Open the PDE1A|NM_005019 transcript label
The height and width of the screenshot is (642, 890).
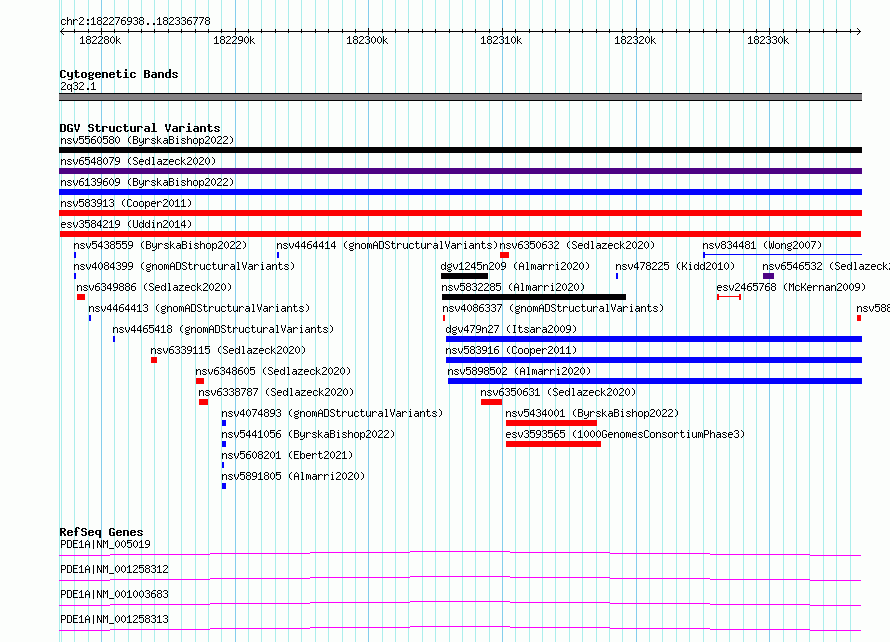pos(106,544)
